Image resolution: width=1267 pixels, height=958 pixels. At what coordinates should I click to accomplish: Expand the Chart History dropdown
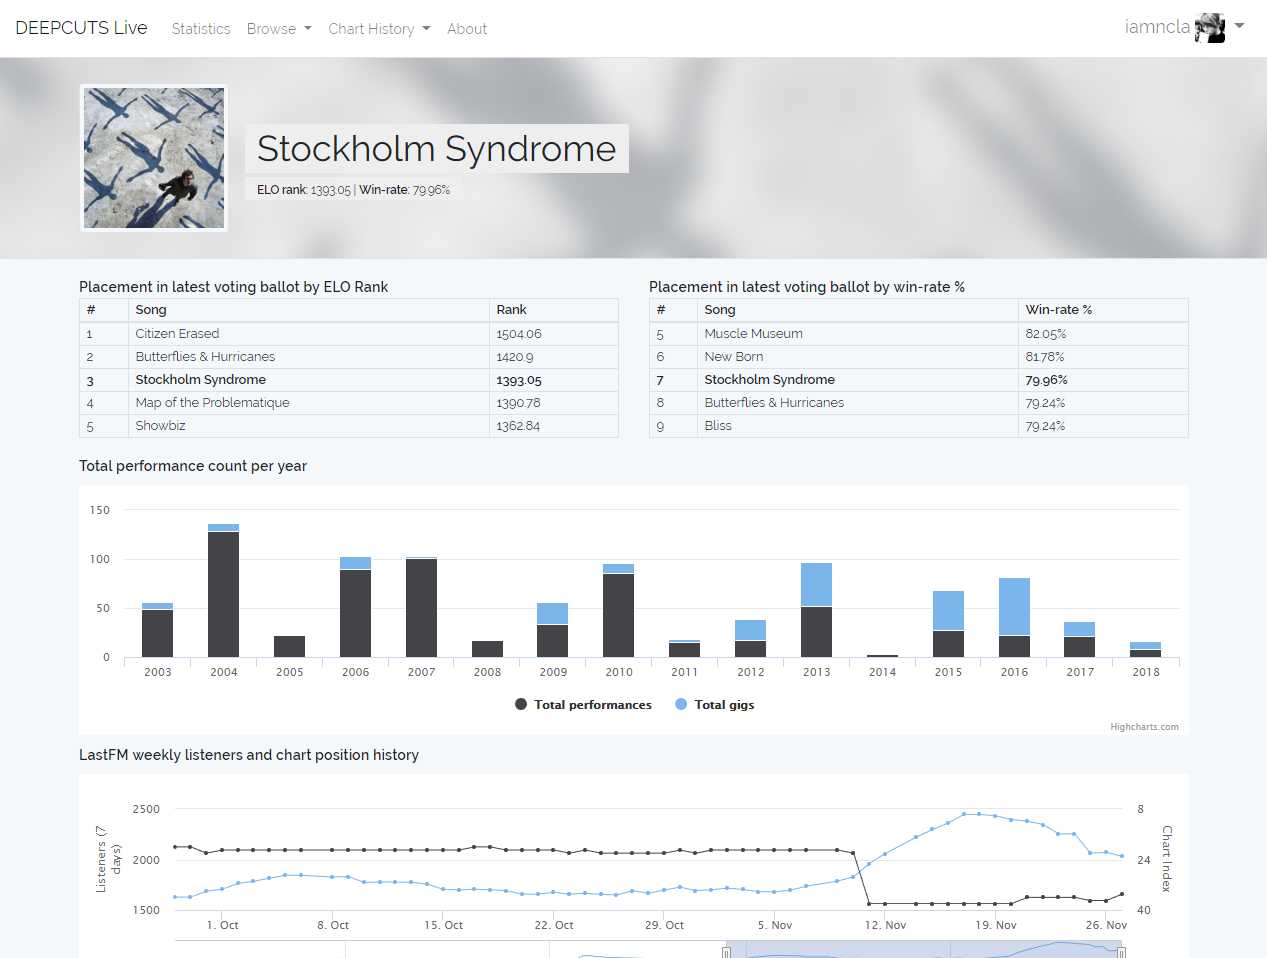[379, 28]
